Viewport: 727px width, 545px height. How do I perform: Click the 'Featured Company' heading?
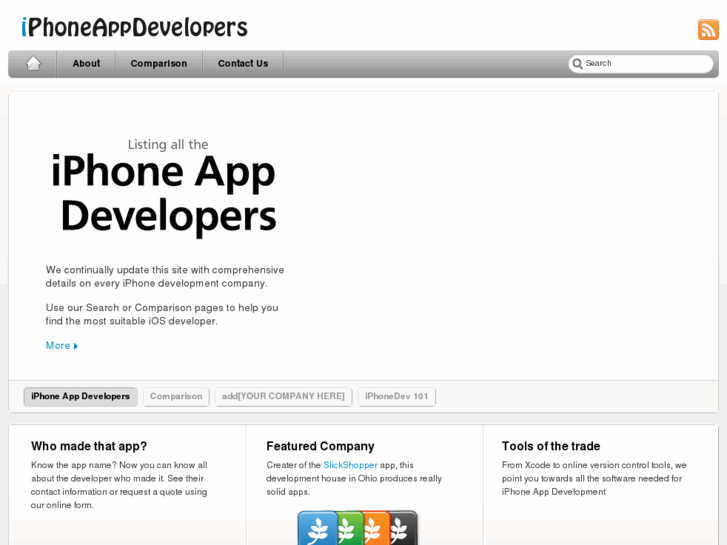pyautogui.click(x=320, y=446)
